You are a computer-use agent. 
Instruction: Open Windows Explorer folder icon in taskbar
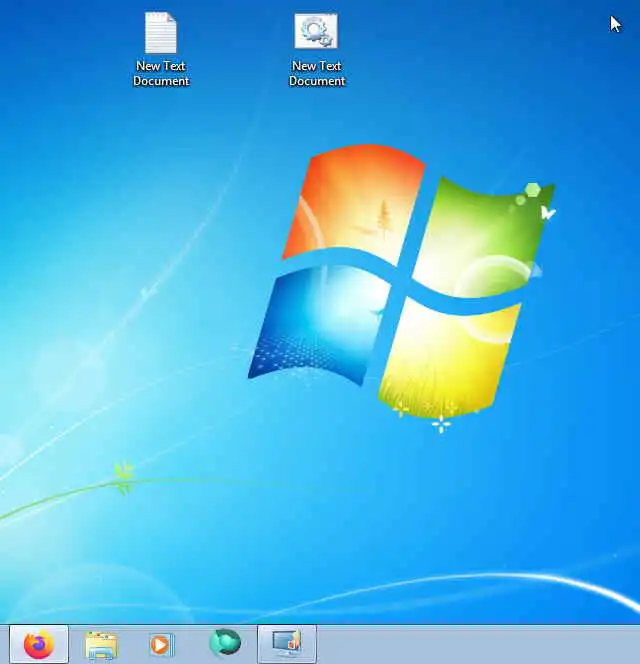[x=101, y=645]
